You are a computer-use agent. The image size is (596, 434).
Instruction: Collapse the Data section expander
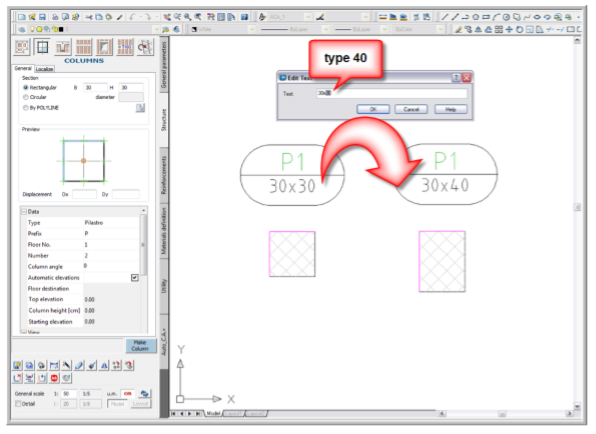24,212
